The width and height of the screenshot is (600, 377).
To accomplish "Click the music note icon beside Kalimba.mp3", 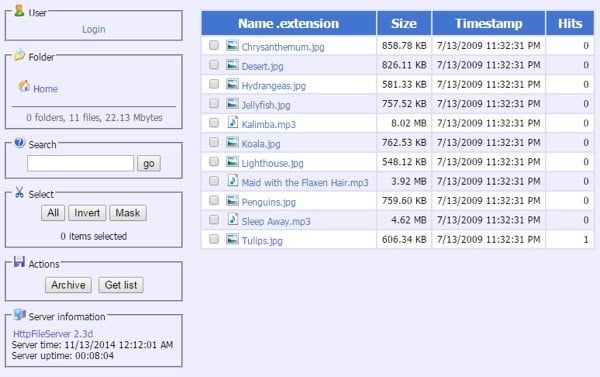I will tap(232, 122).
